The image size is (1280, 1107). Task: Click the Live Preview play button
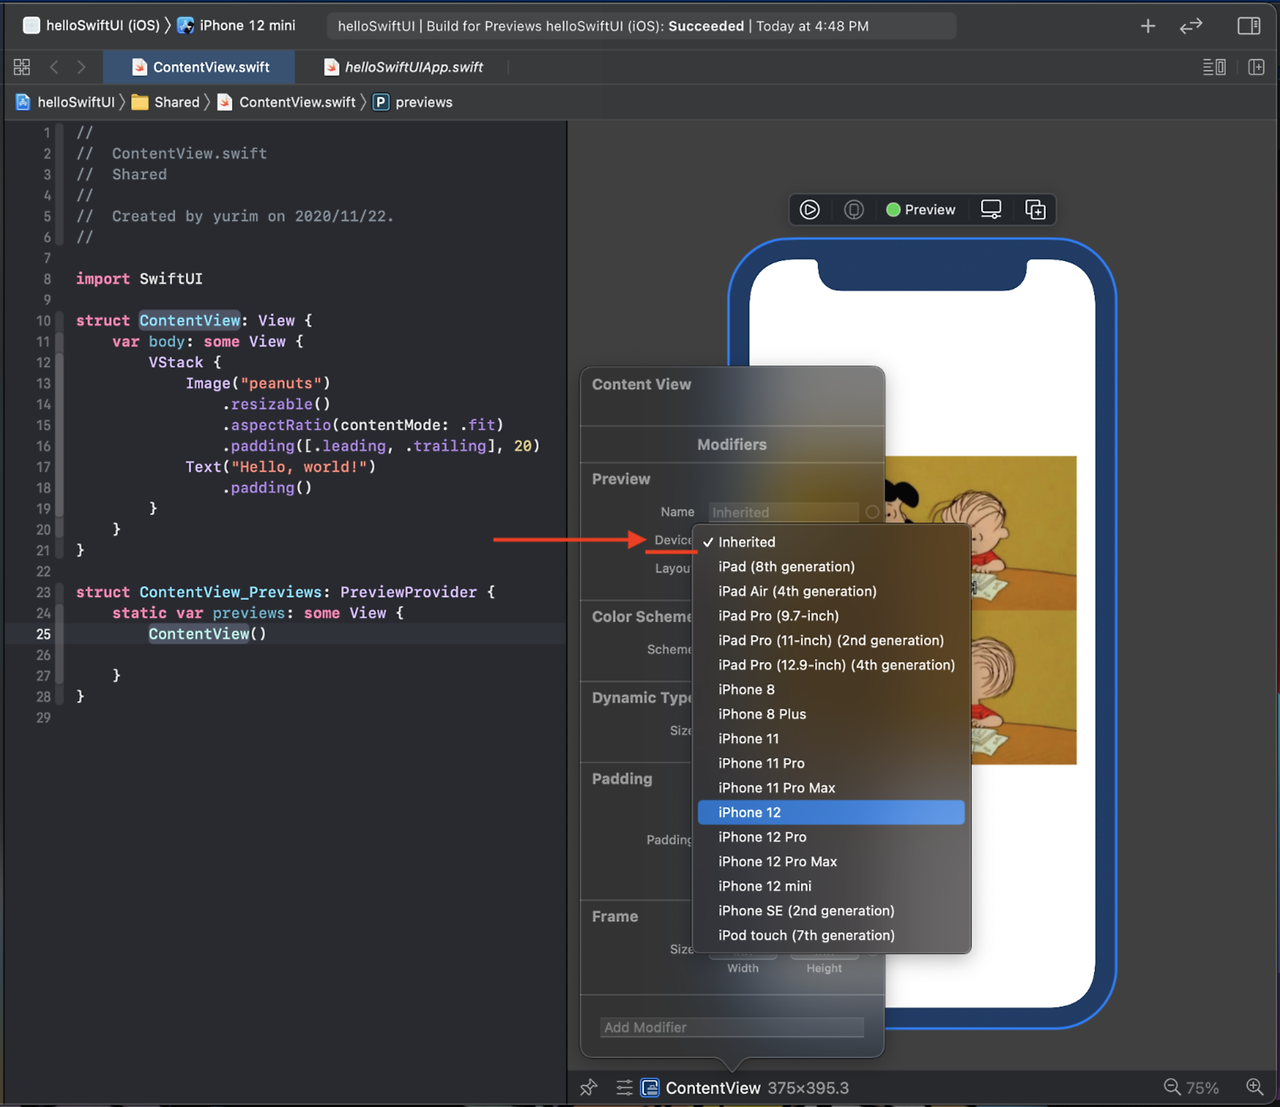click(810, 210)
